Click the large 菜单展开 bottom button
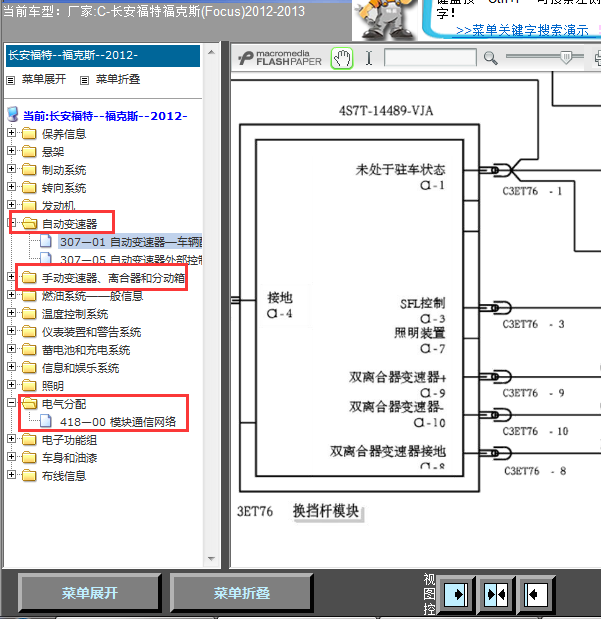The width and height of the screenshot is (601, 619). [x=90, y=593]
